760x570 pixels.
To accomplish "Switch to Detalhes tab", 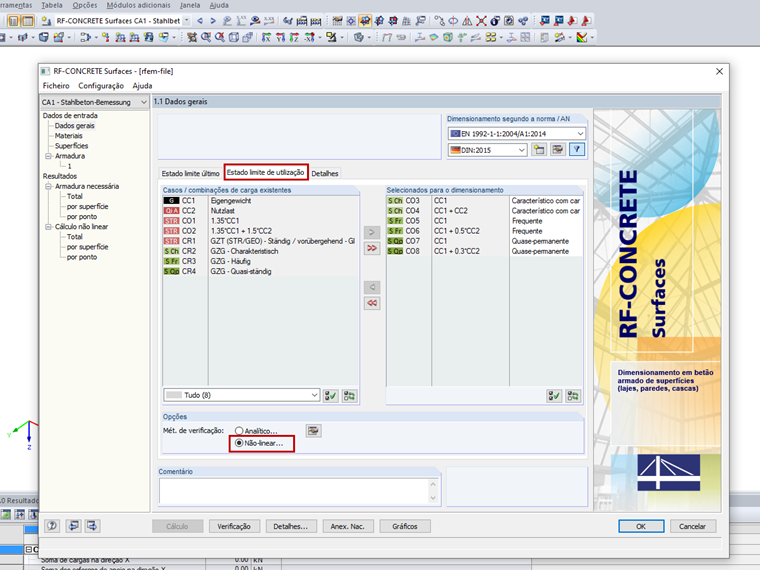I will (x=325, y=173).
